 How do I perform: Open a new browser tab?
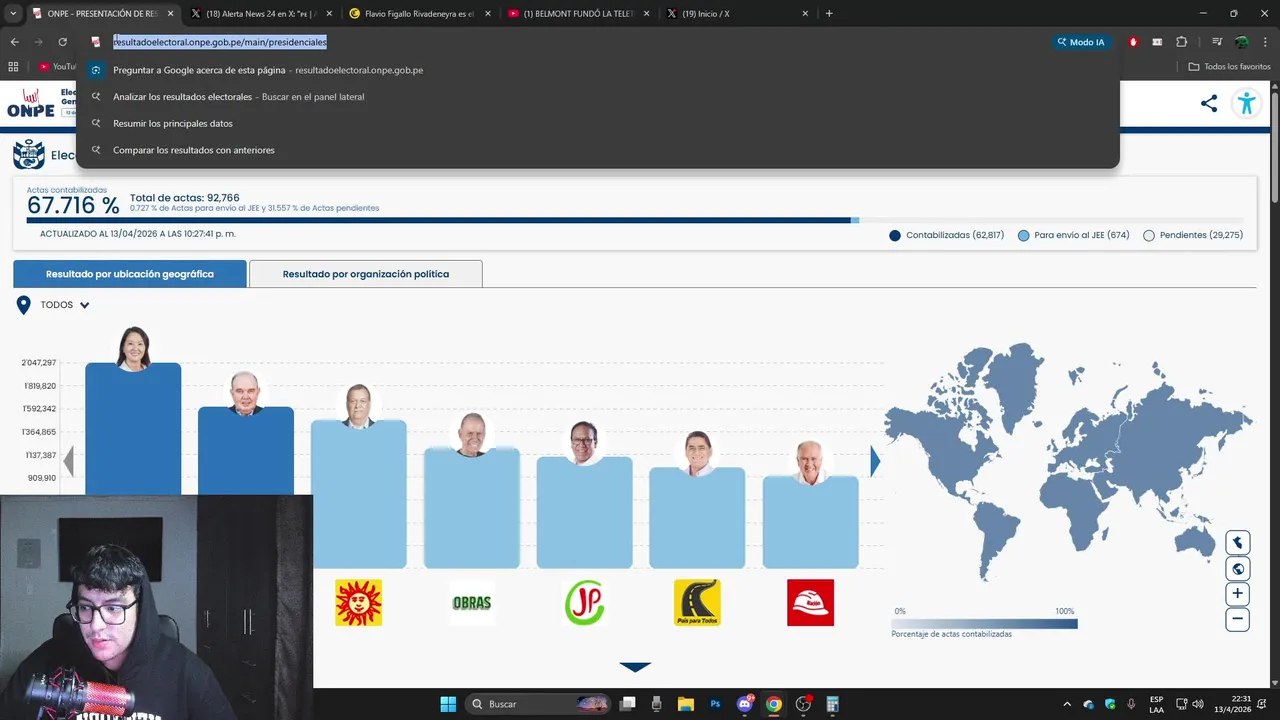[829, 13]
